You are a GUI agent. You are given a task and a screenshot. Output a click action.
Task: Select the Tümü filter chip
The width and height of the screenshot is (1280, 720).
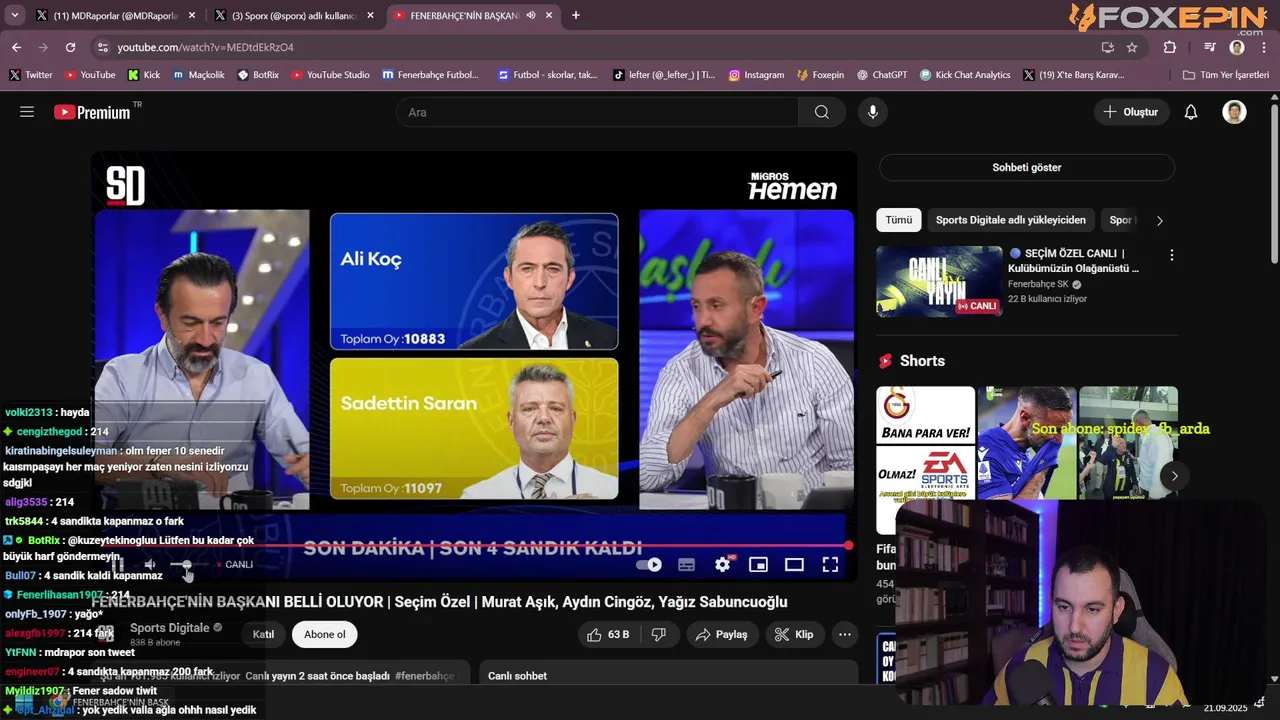pos(898,220)
